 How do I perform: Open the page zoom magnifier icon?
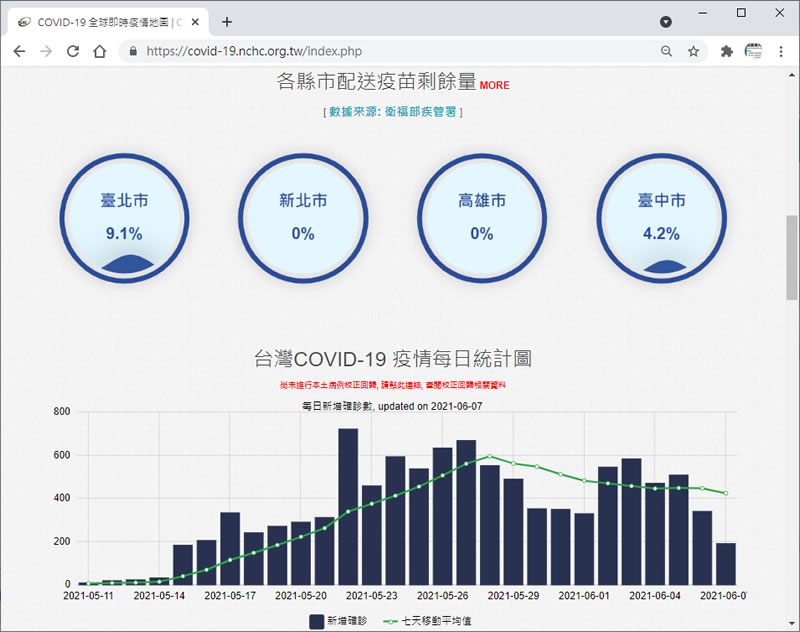(x=667, y=52)
